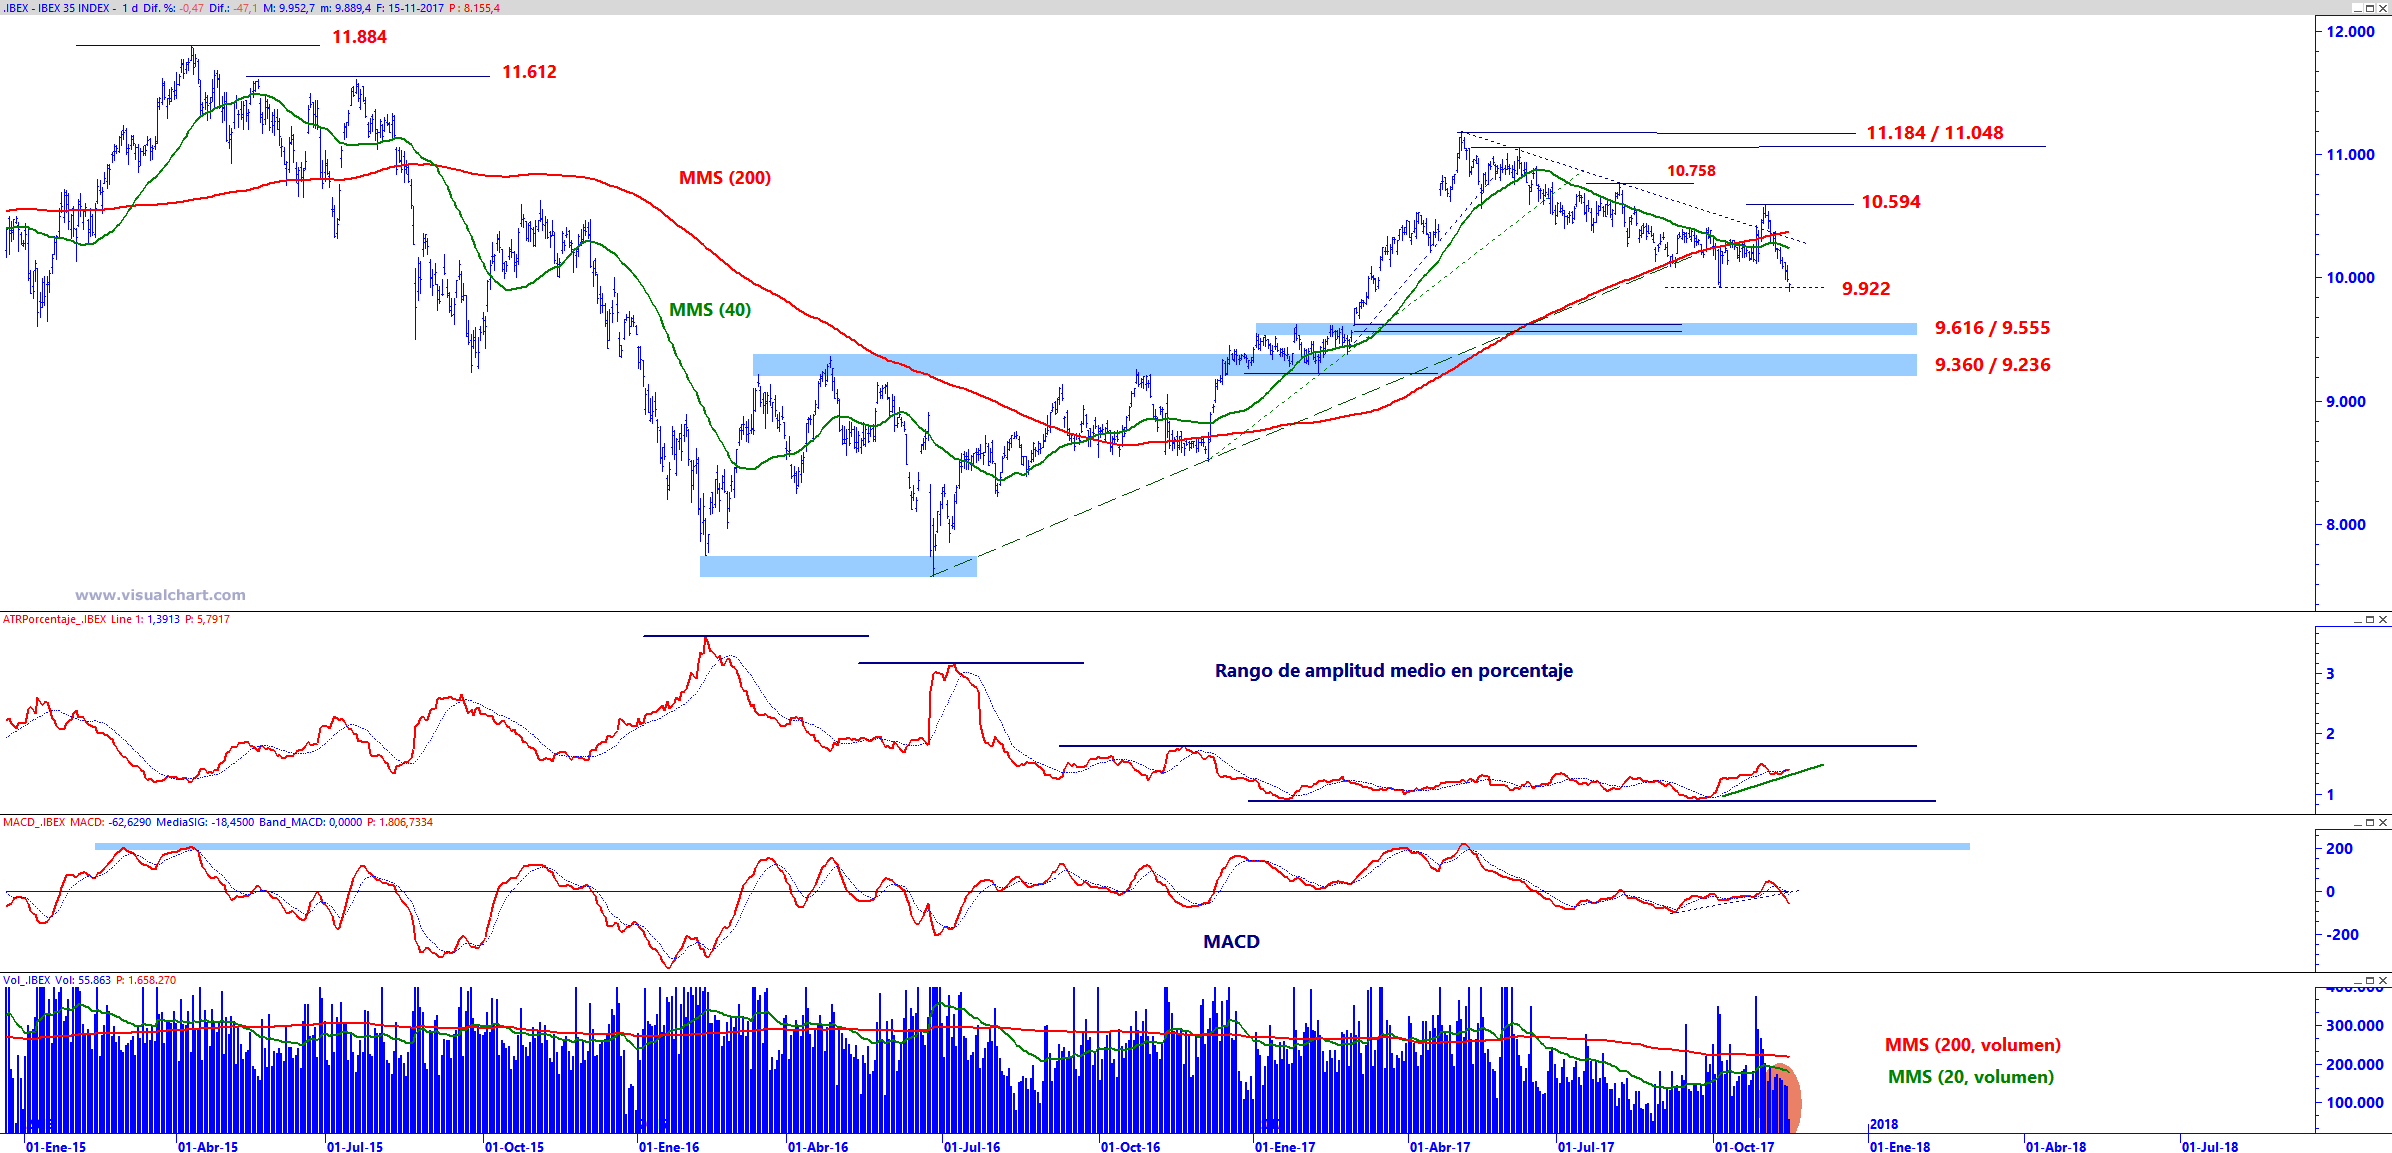This screenshot has width=2392, height=1153.
Task: Maximize the MACD indicator panel
Action: coord(2369,823)
